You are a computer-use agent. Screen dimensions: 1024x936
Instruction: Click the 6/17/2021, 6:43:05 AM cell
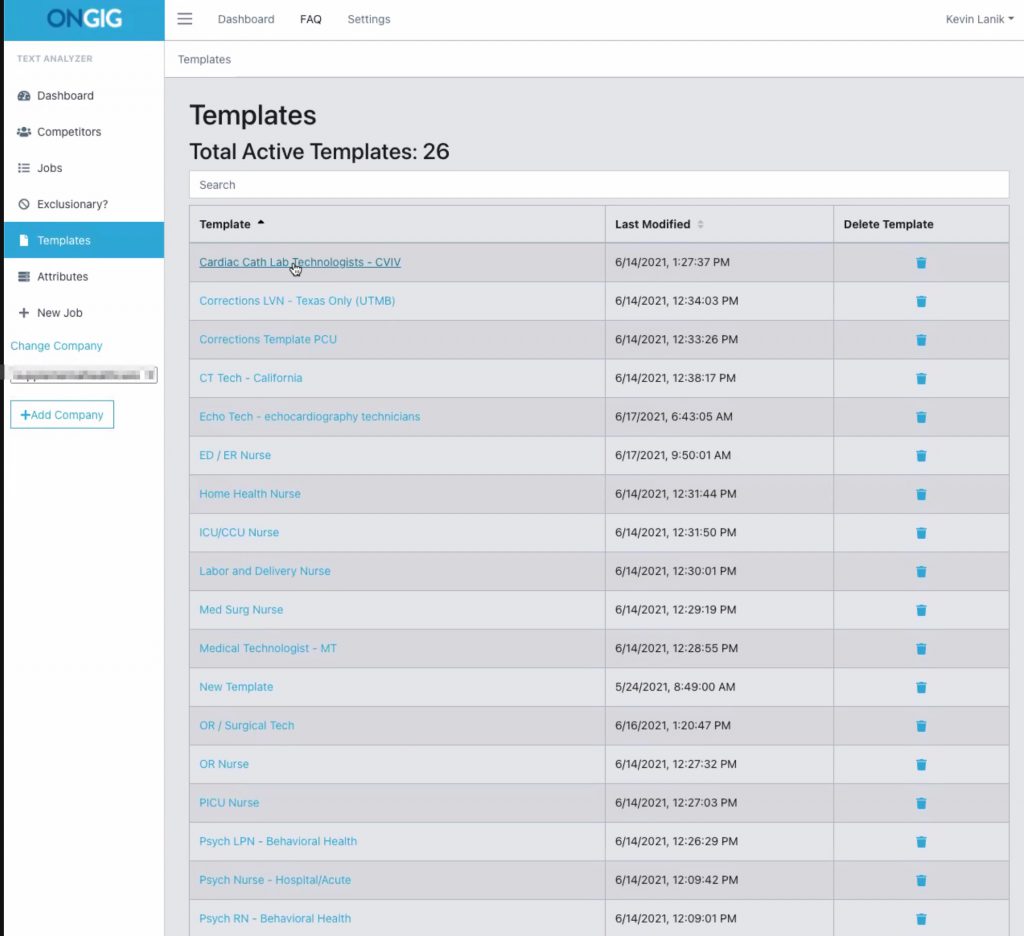(x=719, y=417)
